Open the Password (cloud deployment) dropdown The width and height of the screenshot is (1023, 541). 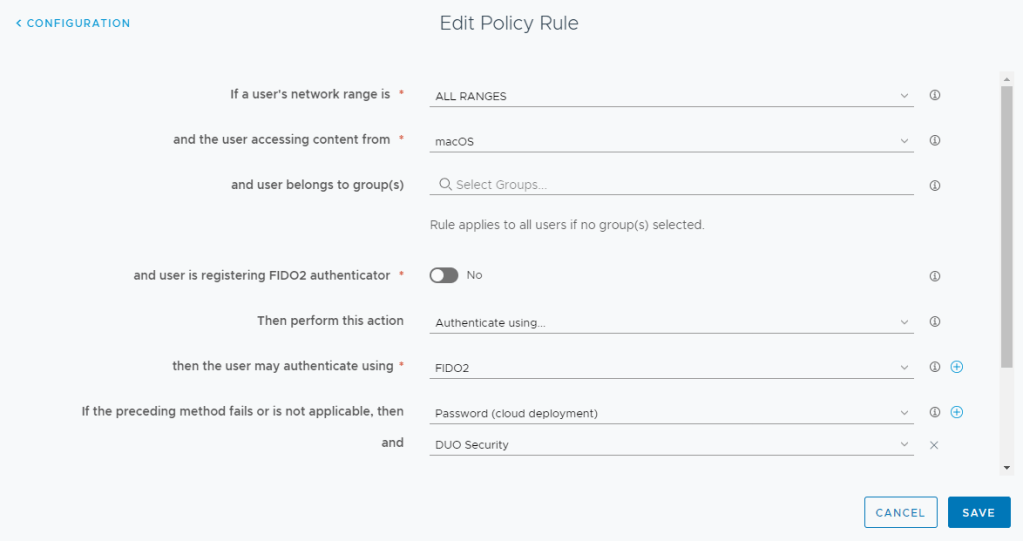[x=671, y=412]
